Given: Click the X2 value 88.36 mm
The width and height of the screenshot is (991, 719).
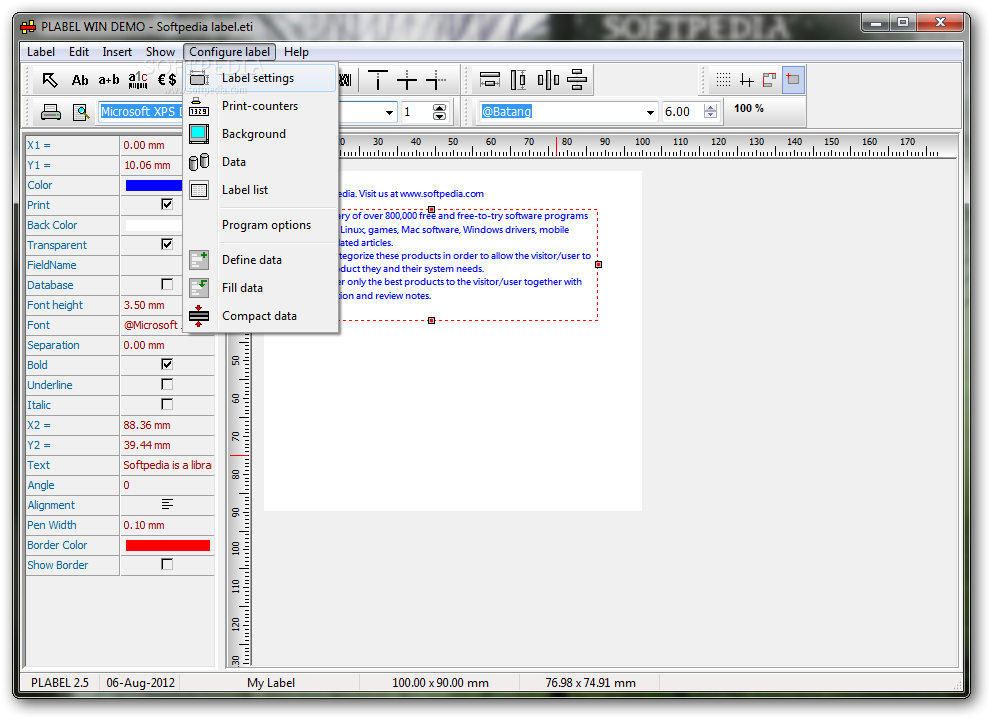Looking at the screenshot, I should coord(147,425).
